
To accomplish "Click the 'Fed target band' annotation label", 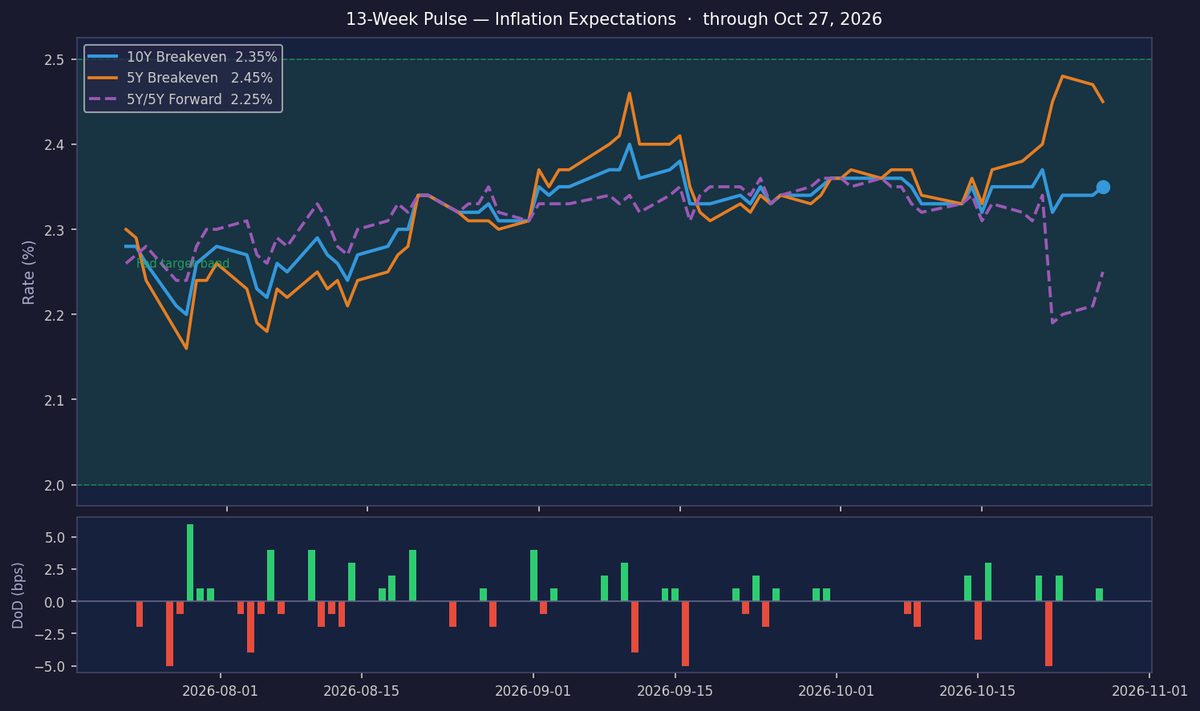I will [183, 264].
